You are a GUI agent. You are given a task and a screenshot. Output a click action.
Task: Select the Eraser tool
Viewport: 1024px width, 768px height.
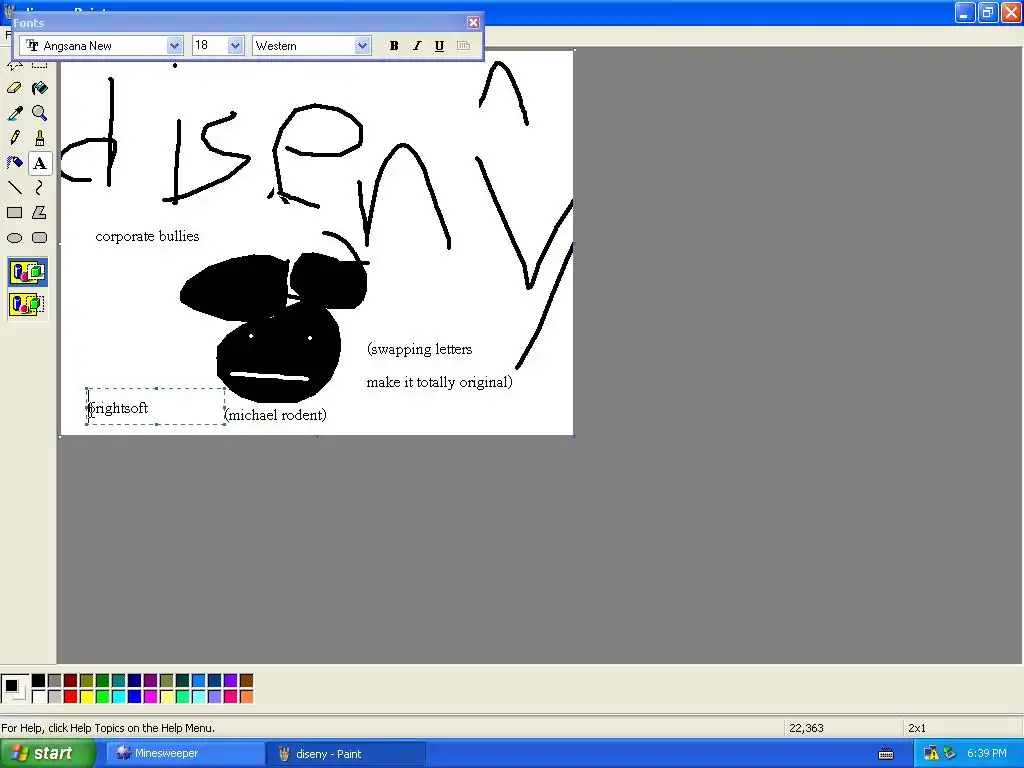[14, 88]
